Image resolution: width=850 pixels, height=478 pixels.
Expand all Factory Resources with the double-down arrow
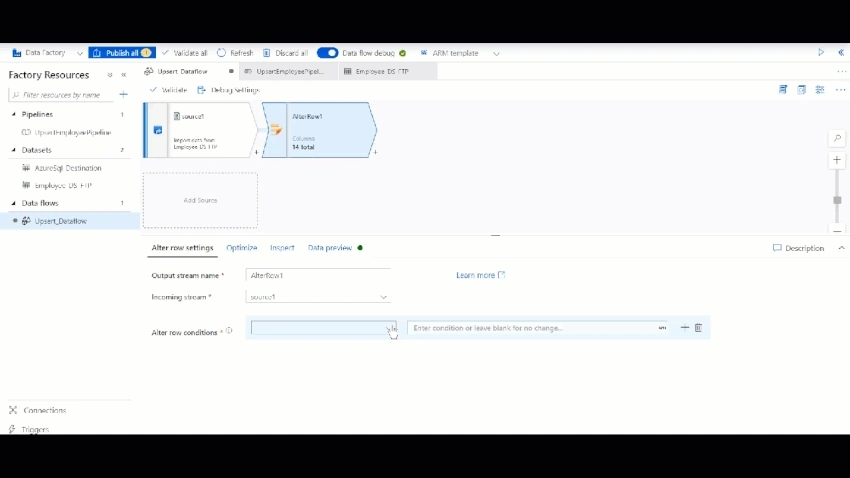(x=110, y=75)
